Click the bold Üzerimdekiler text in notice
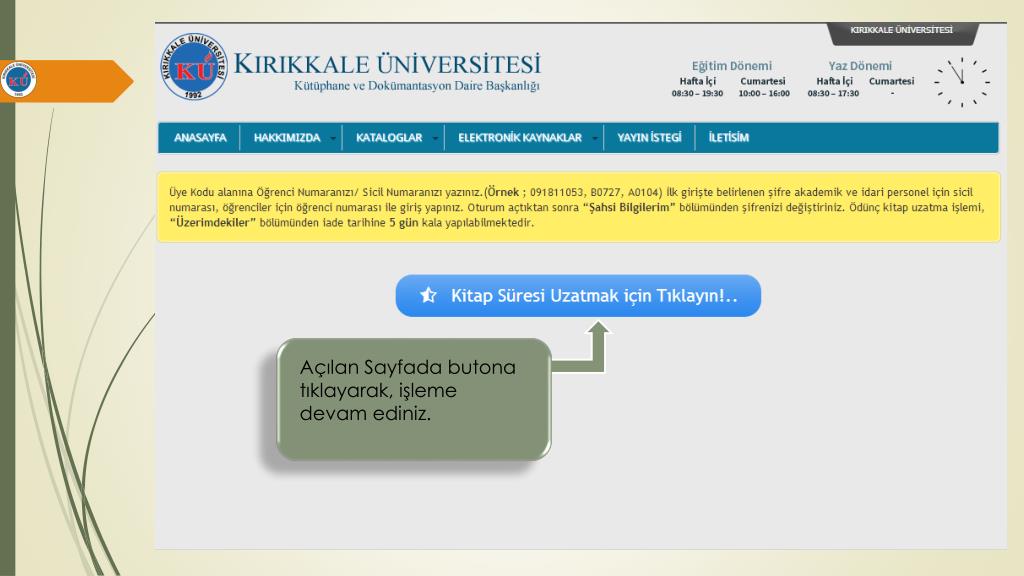 click(213, 223)
